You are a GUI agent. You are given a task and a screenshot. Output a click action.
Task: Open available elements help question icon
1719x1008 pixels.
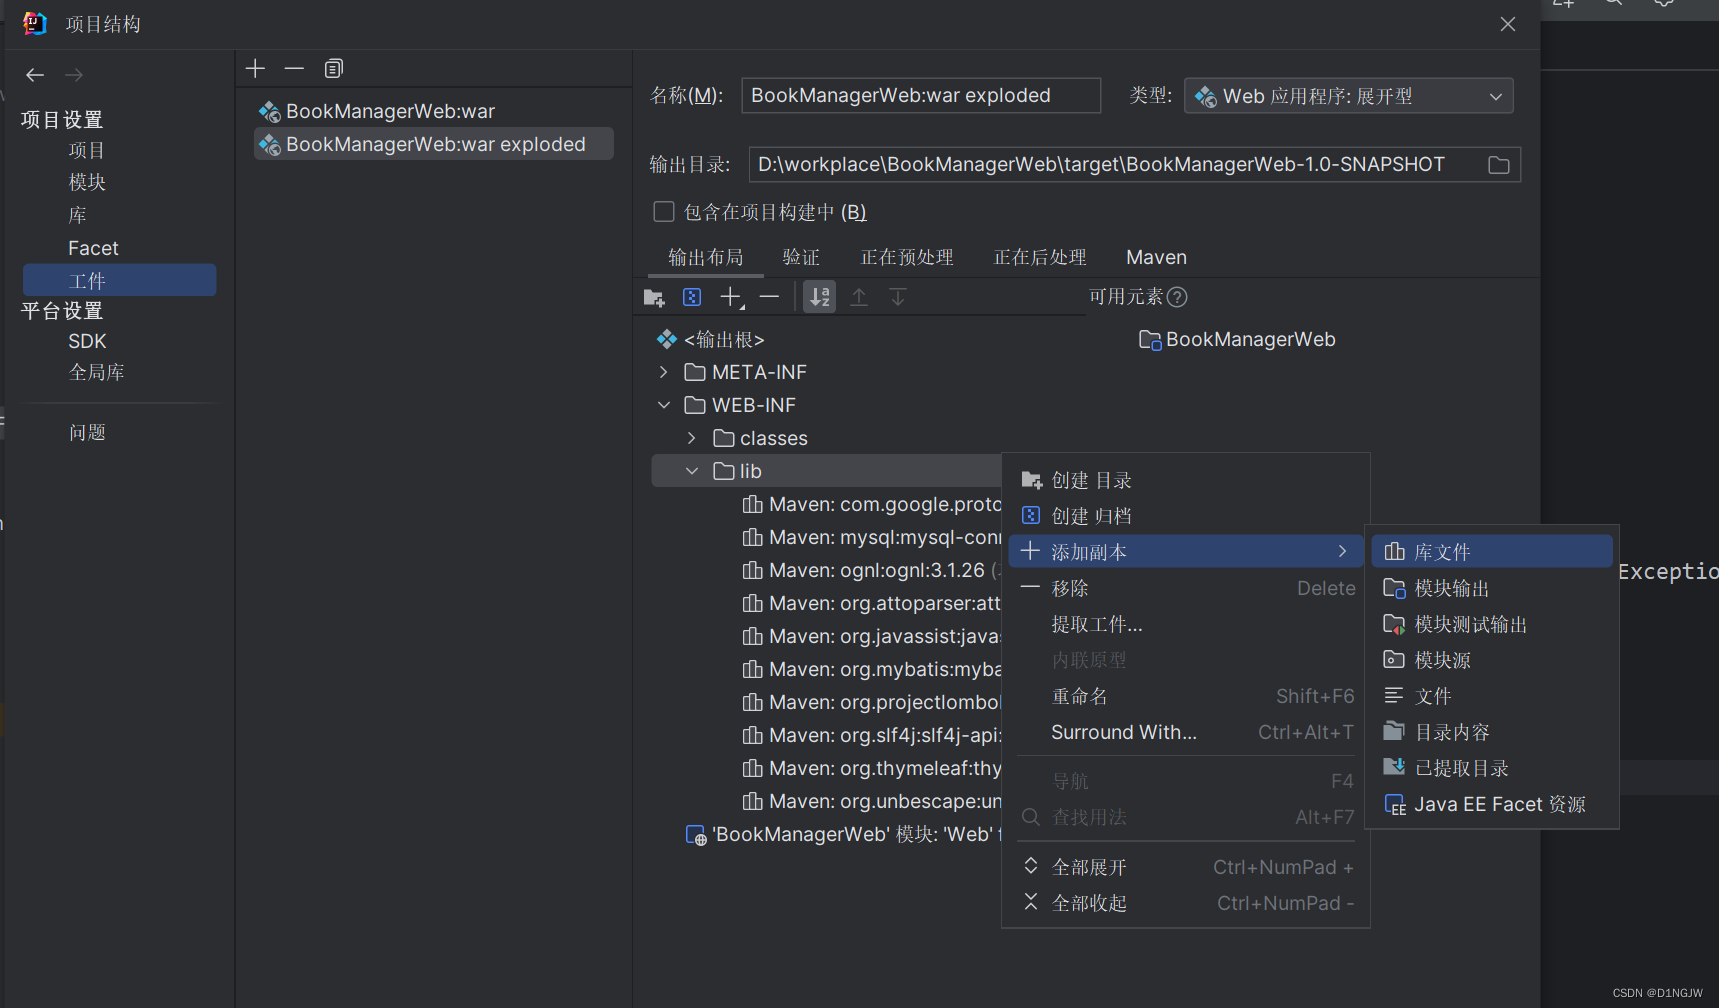tap(1177, 297)
